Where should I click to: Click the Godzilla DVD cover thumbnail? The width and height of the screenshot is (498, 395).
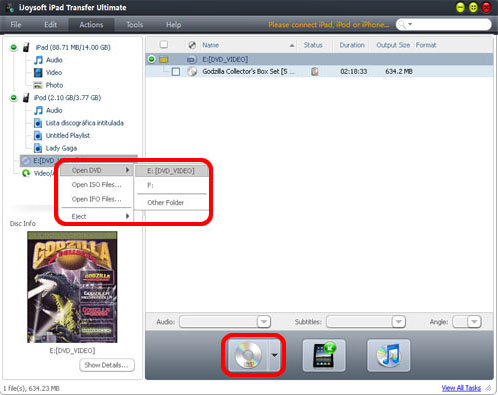(x=72, y=287)
